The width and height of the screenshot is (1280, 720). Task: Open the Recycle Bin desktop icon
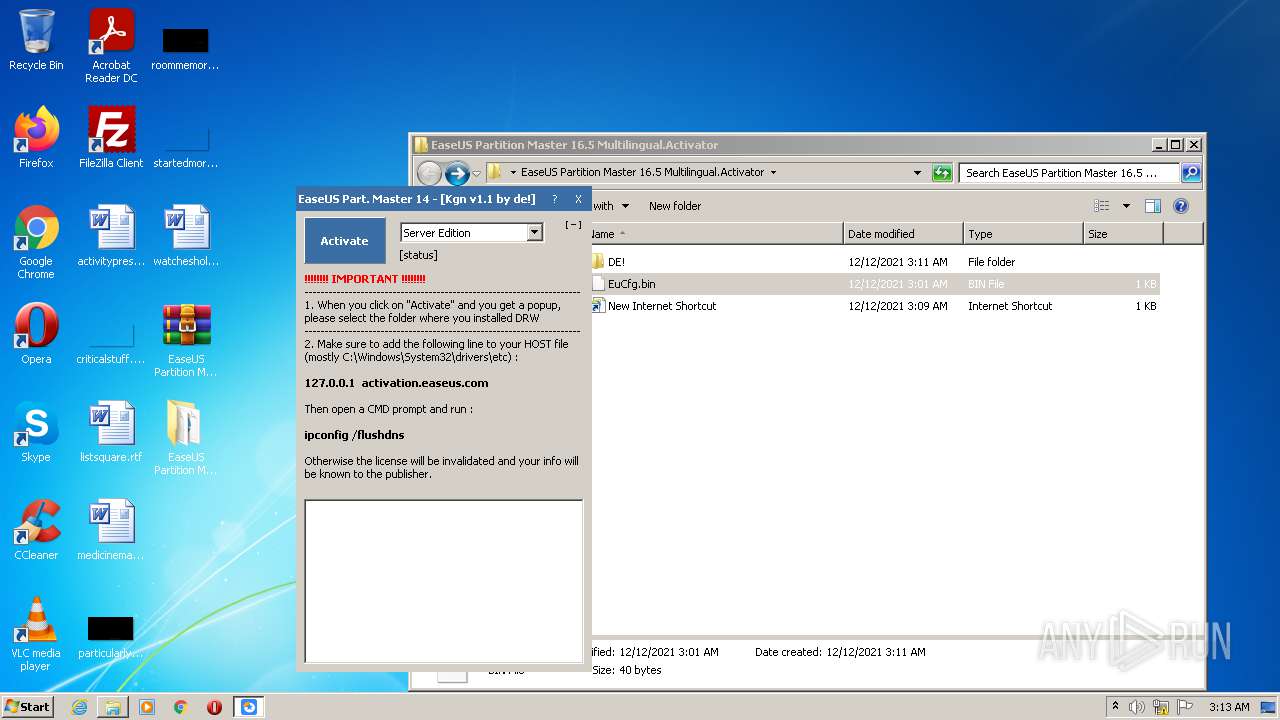tap(36, 40)
